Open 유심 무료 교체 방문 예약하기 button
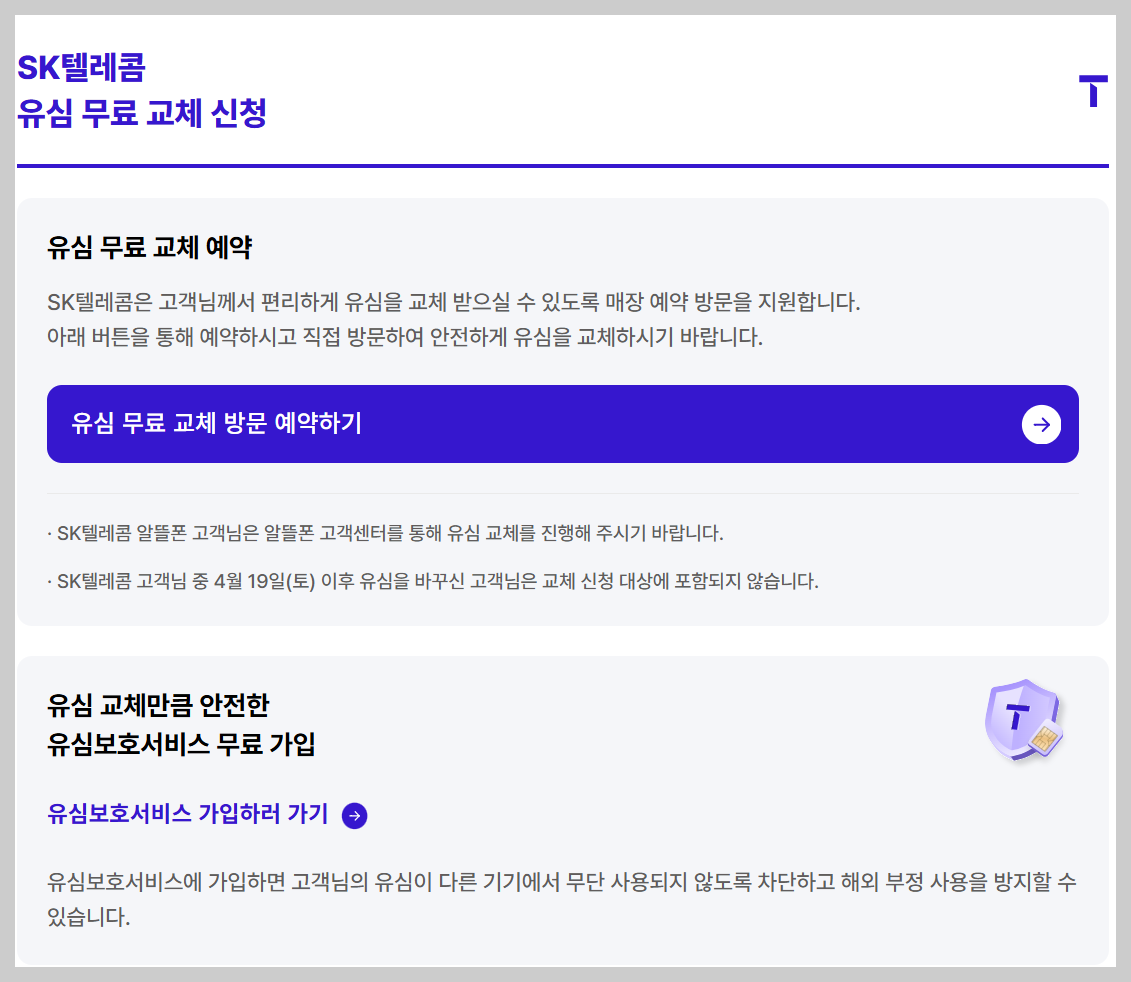This screenshot has width=1131, height=982. coord(563,424)
